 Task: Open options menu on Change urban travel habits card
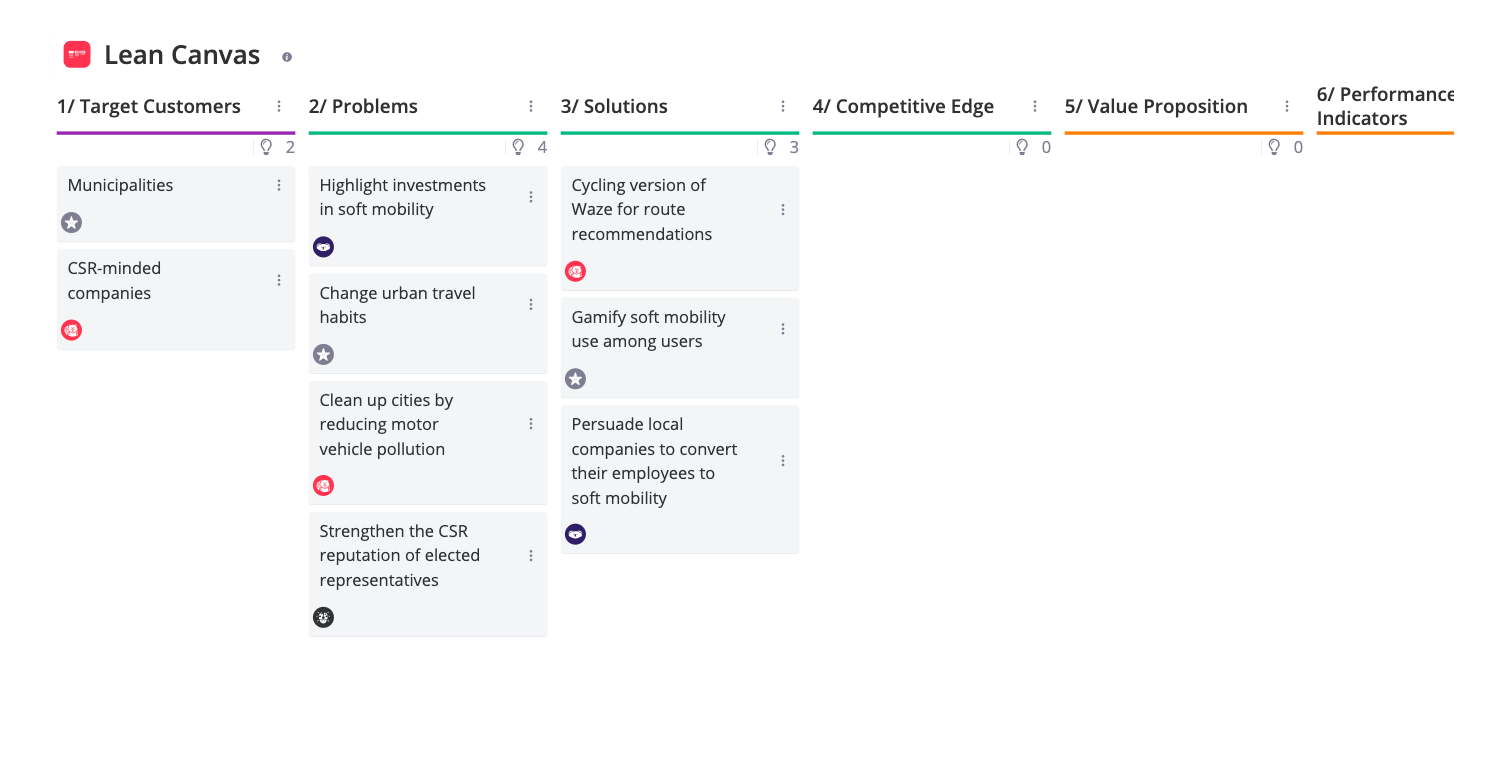[530, 305]
